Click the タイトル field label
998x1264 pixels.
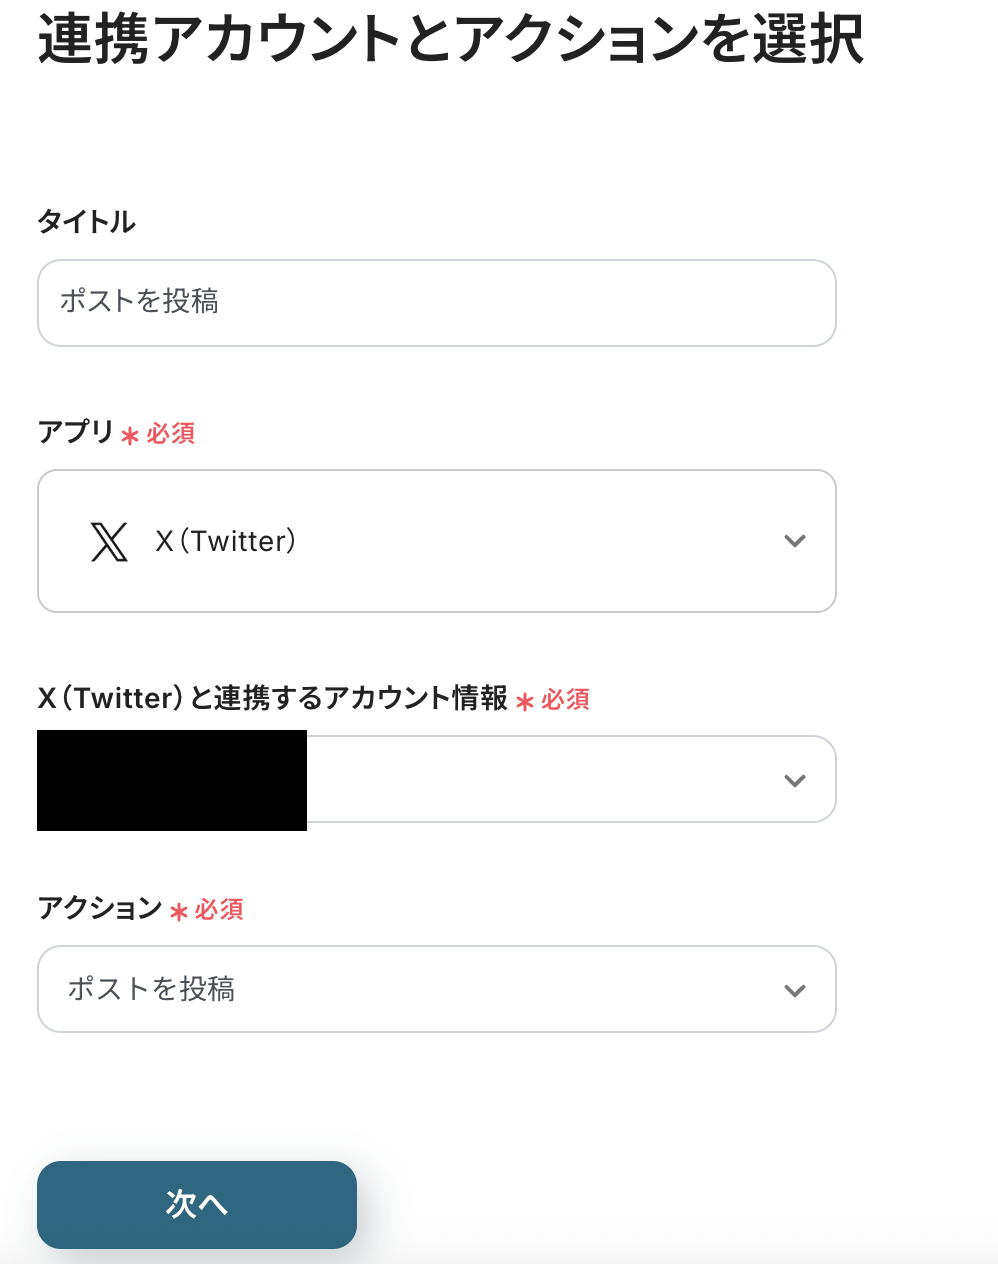[86, 221]
